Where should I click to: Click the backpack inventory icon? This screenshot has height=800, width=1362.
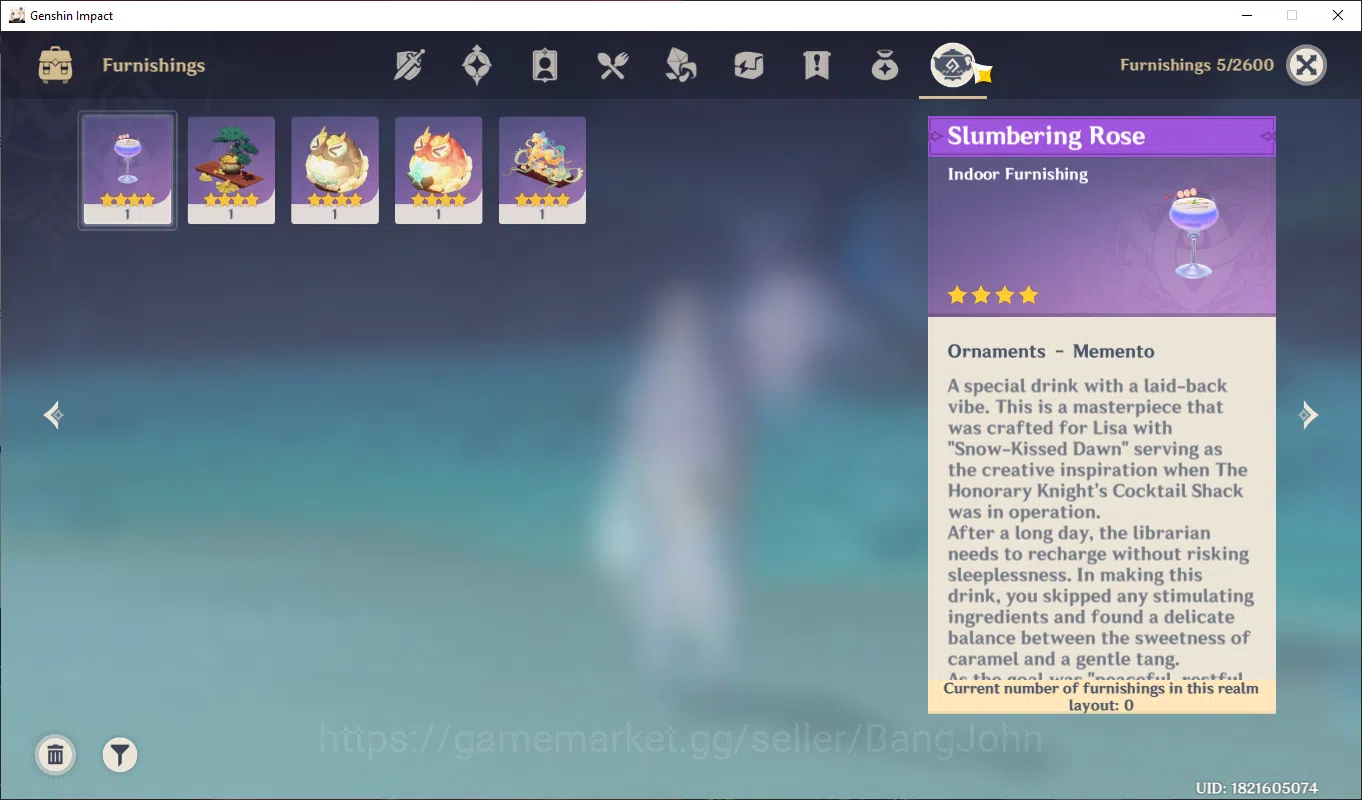click(x=55, y=66)
